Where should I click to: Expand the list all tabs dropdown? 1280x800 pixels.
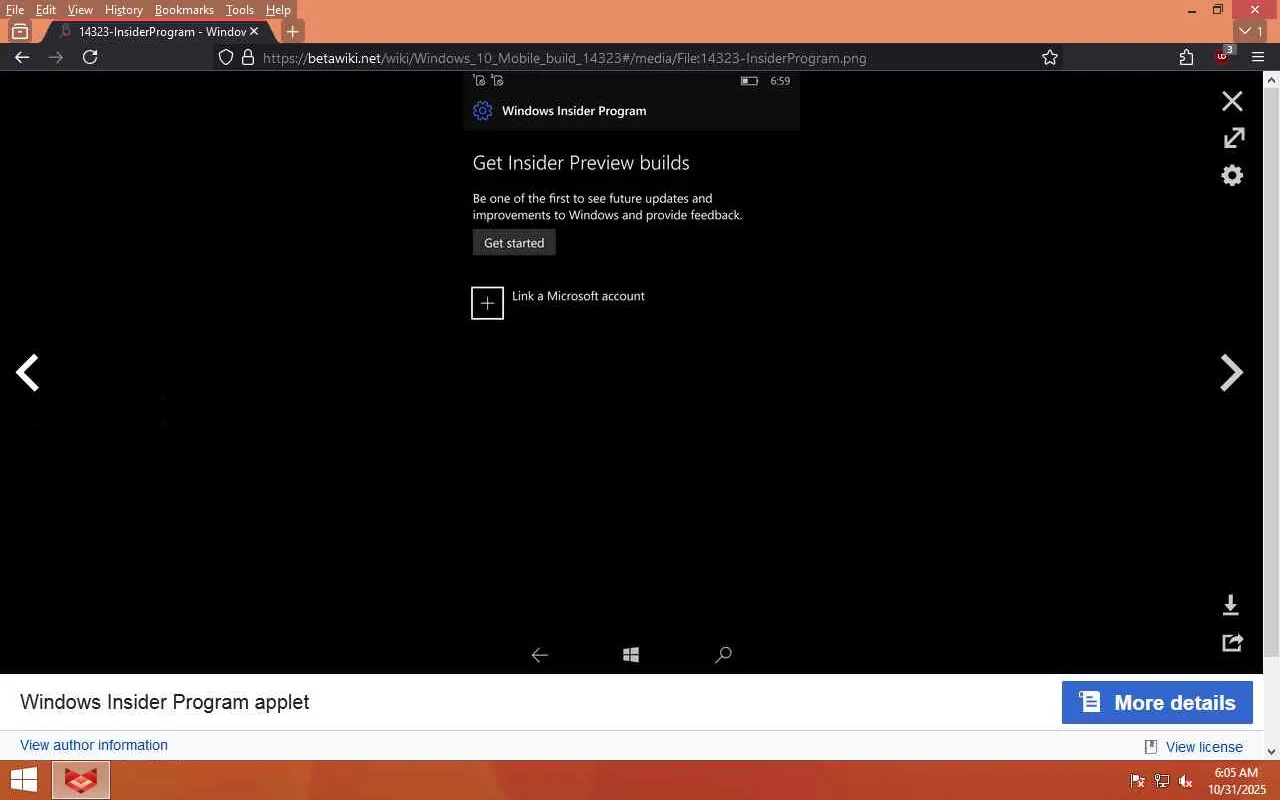(1251, 31)
